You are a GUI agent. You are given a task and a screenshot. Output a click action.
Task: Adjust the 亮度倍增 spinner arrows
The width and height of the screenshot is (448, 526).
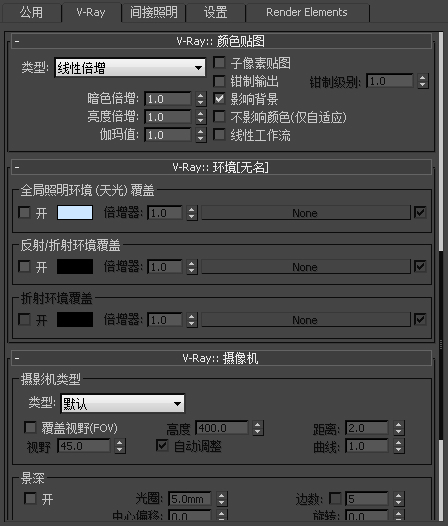(201, 117)
